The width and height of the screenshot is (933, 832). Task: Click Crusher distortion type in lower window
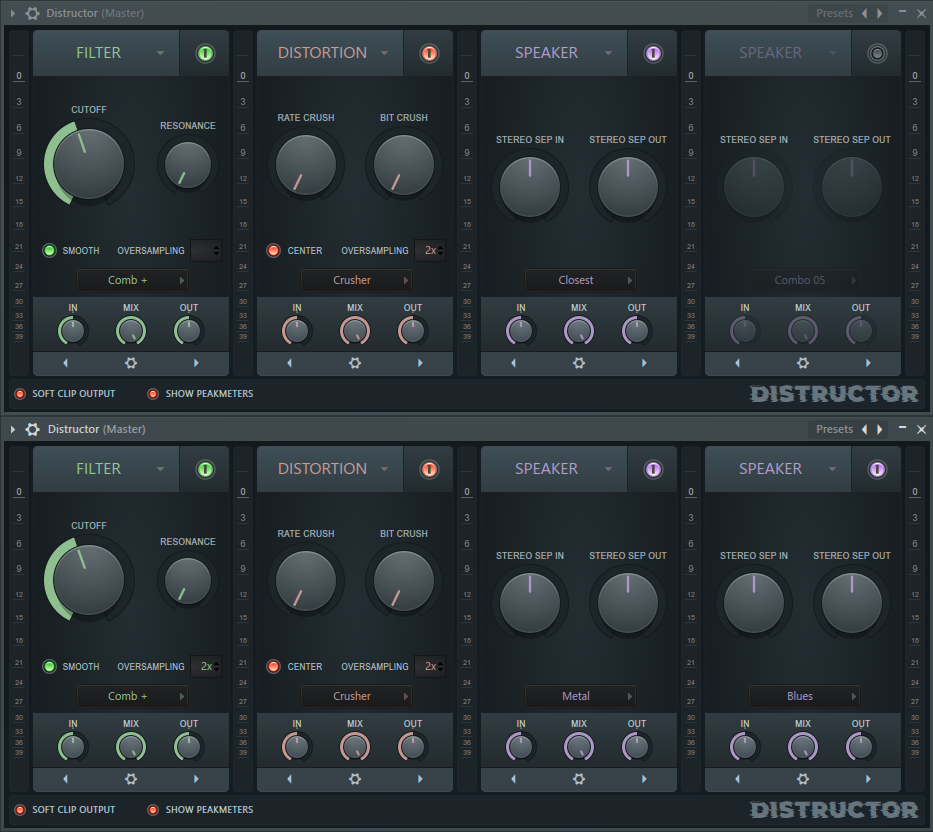pos(356,696)
